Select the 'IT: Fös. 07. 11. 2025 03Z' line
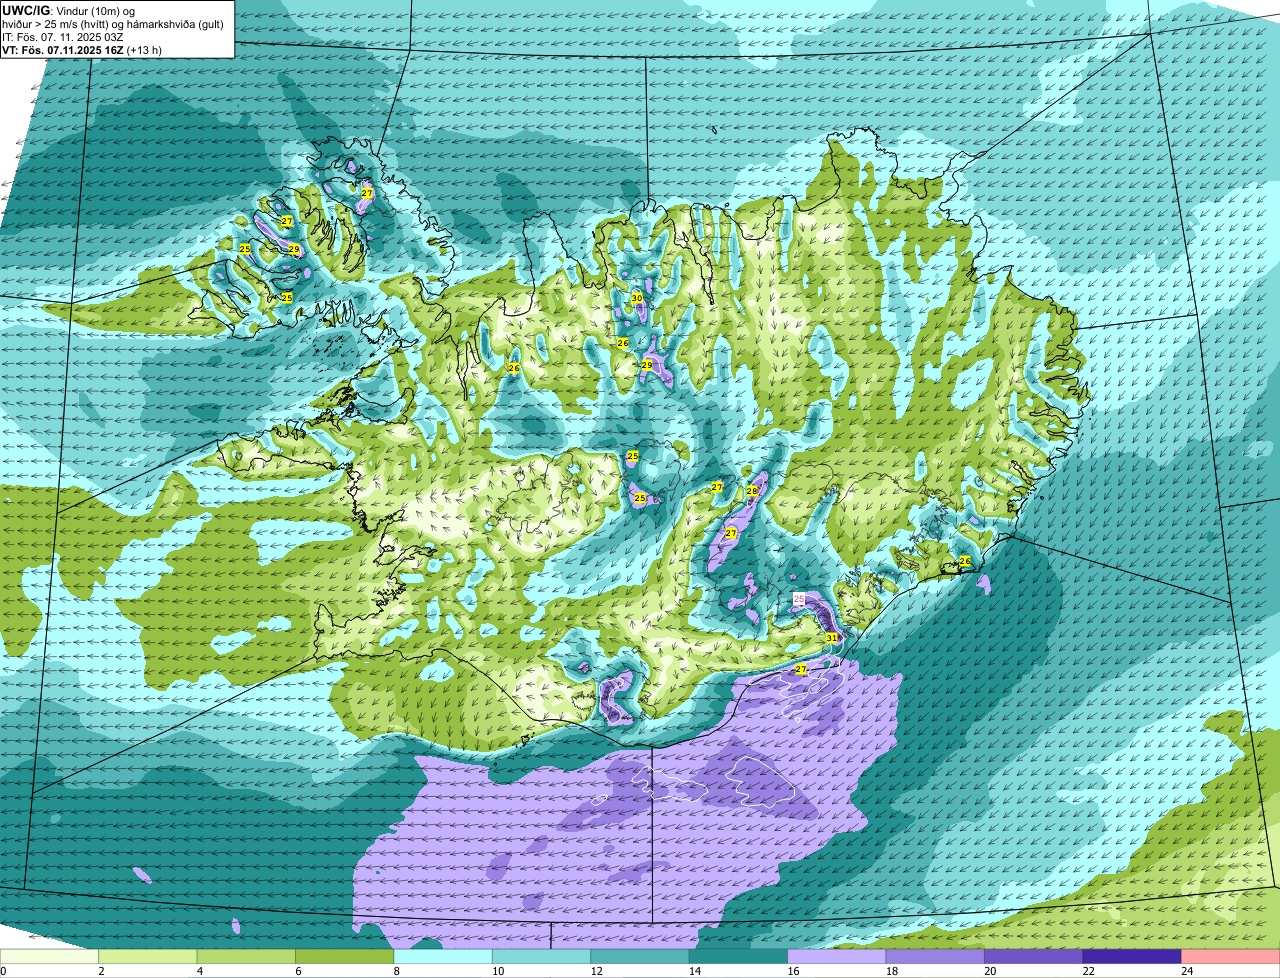The width and height of the screenshot is (1280, 978). pos(63,36)
